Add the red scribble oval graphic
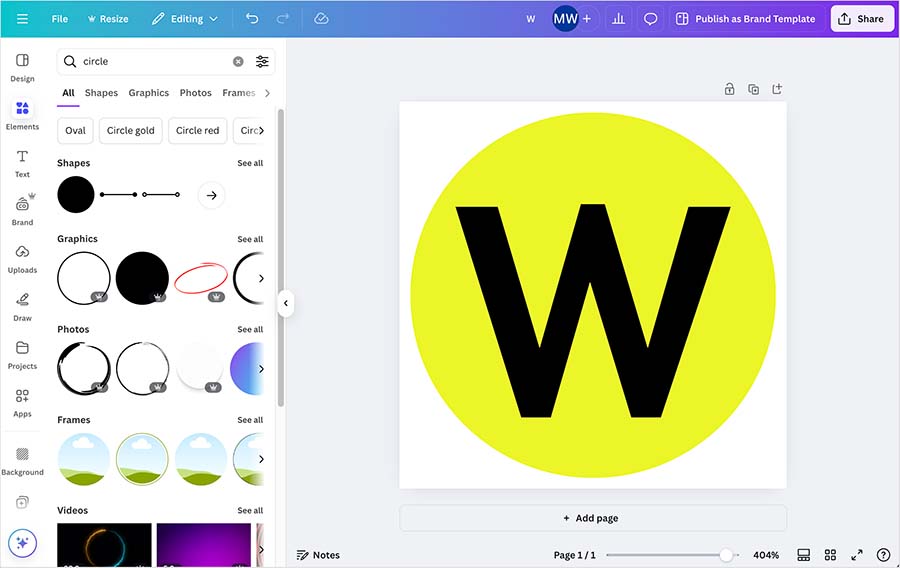 point(201,278)
